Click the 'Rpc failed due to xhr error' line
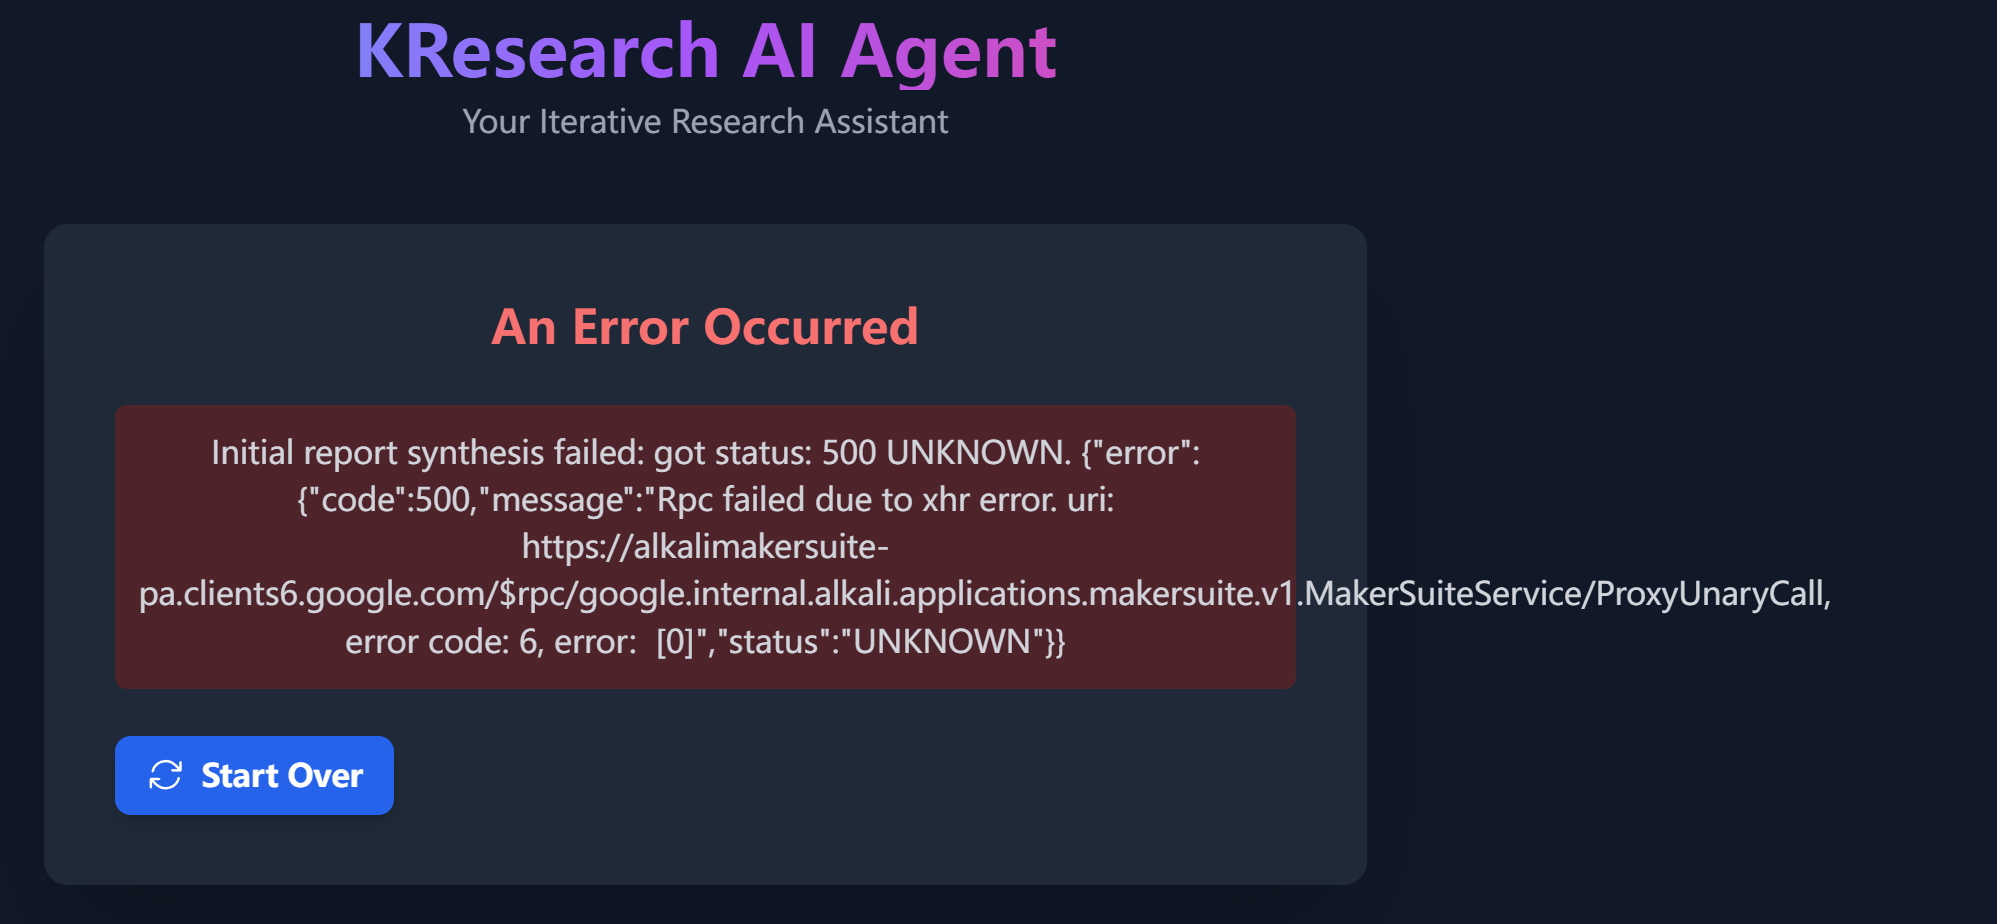Viewport: 1997px width, 924px height. pyautogui.click(x=705, y=500)
